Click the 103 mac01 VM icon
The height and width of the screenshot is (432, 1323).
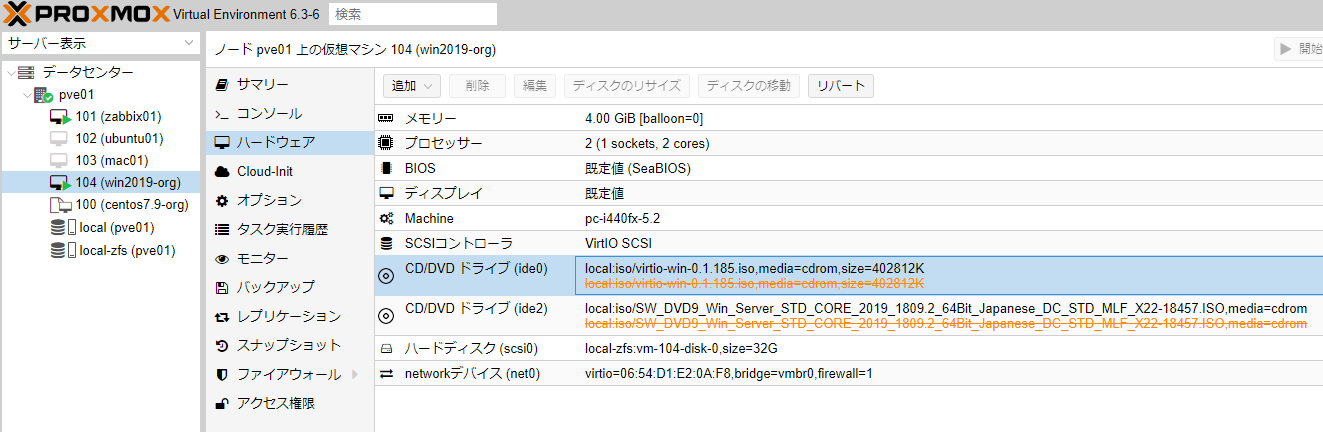pos(59,161)
